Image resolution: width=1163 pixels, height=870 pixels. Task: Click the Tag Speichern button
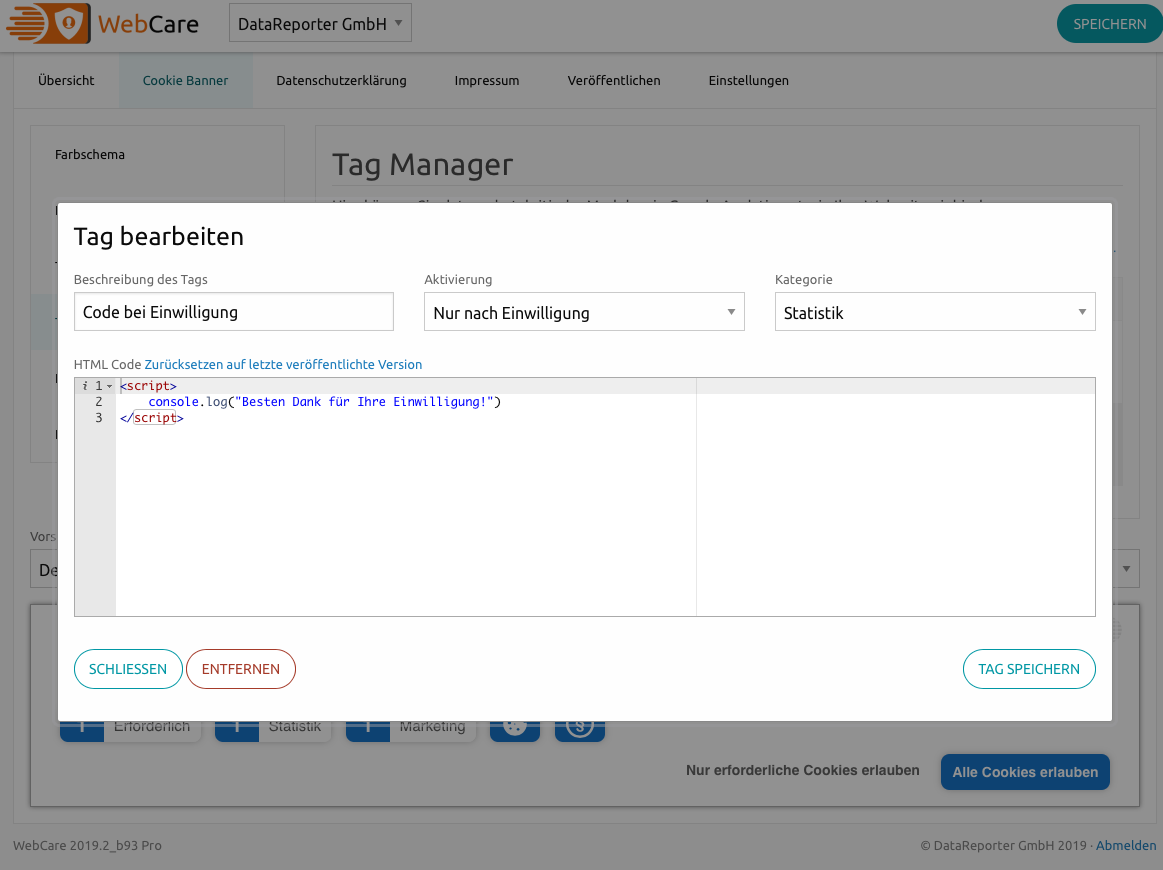(x=1029, y=669)
